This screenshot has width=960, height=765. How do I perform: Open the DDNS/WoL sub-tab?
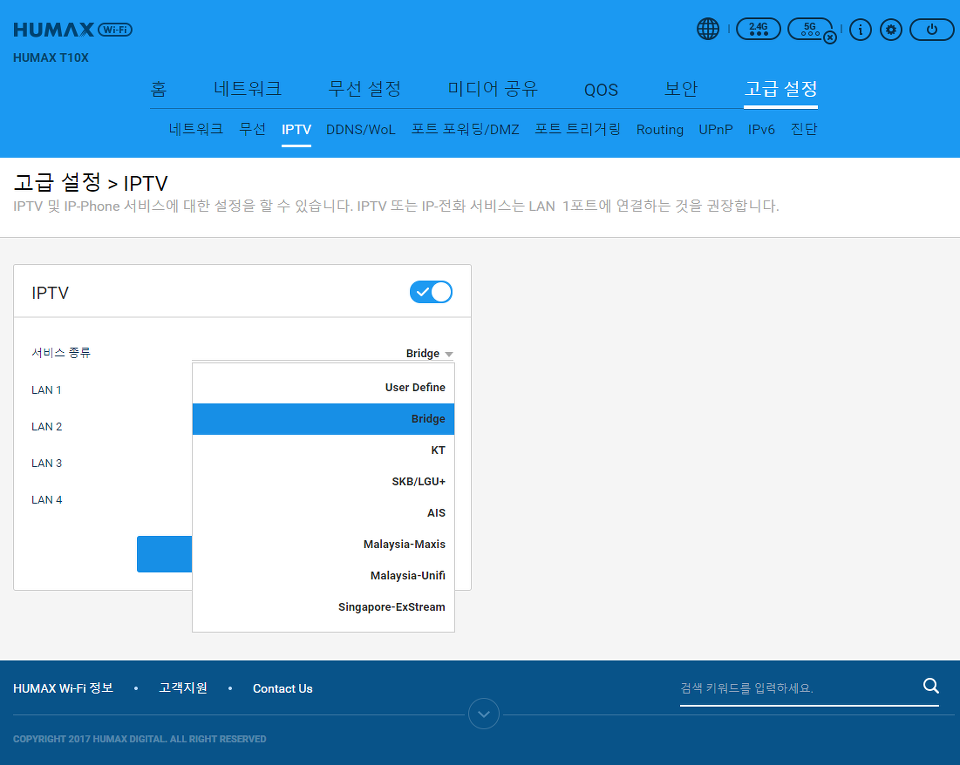(x=361, y=130)
